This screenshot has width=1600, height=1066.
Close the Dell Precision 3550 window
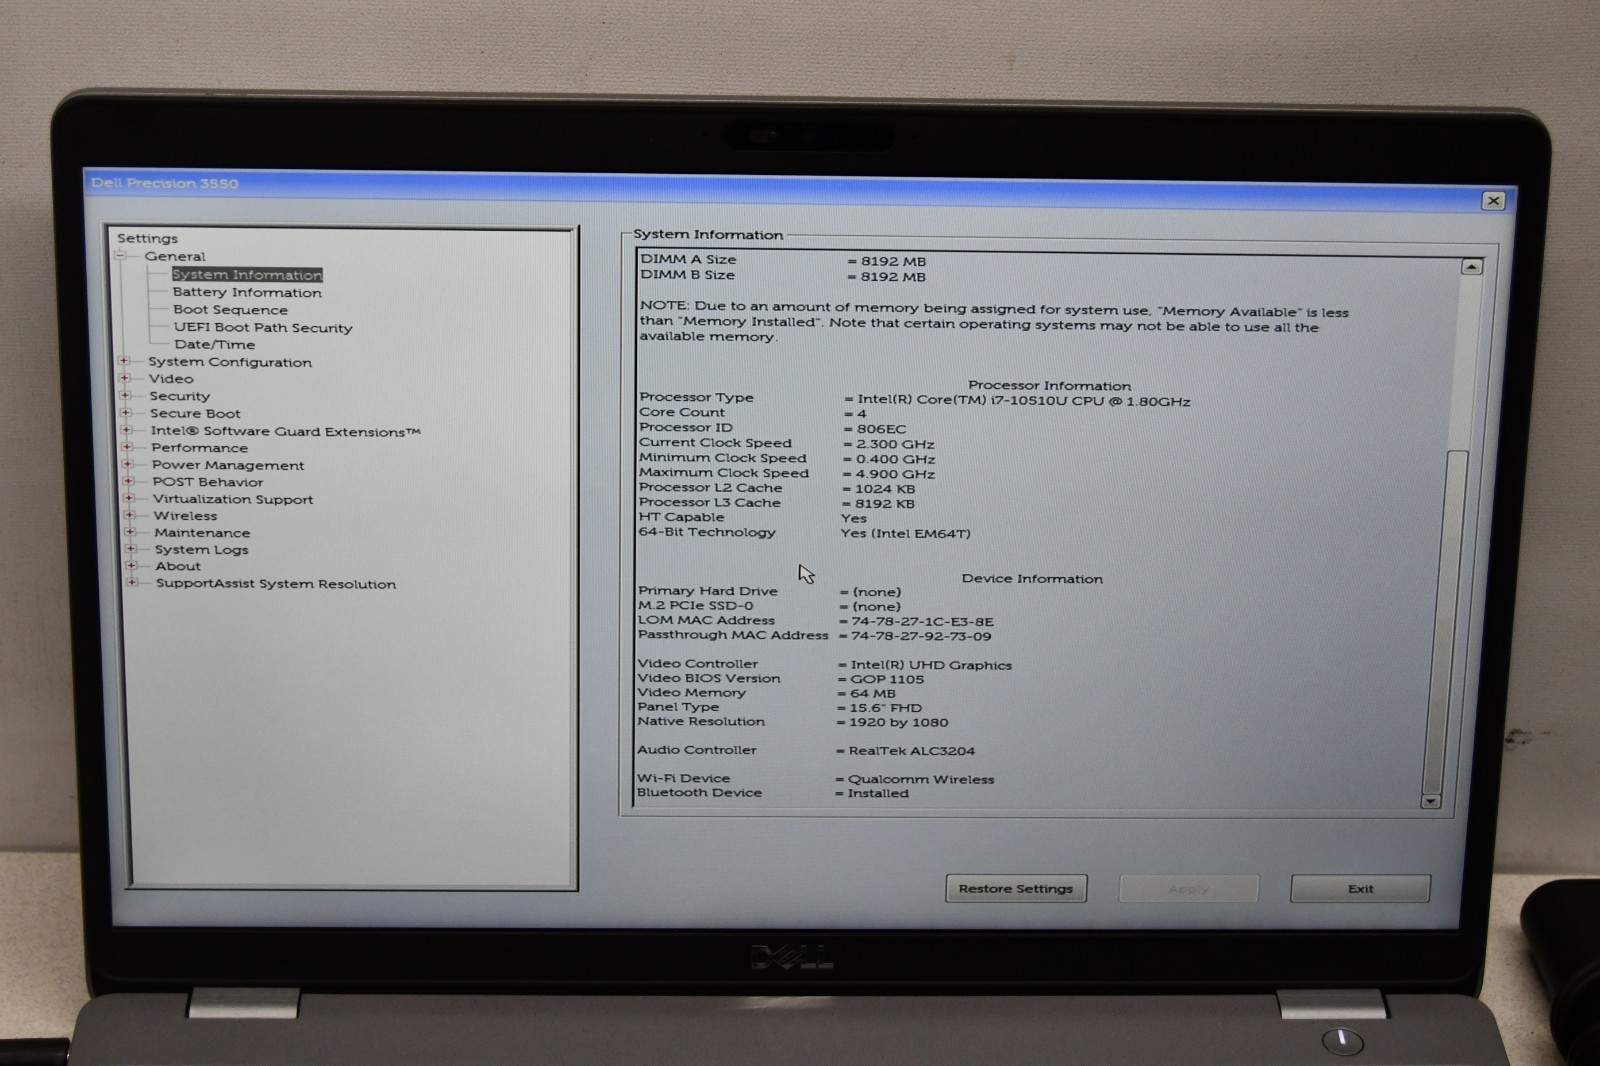[1493, 201]
